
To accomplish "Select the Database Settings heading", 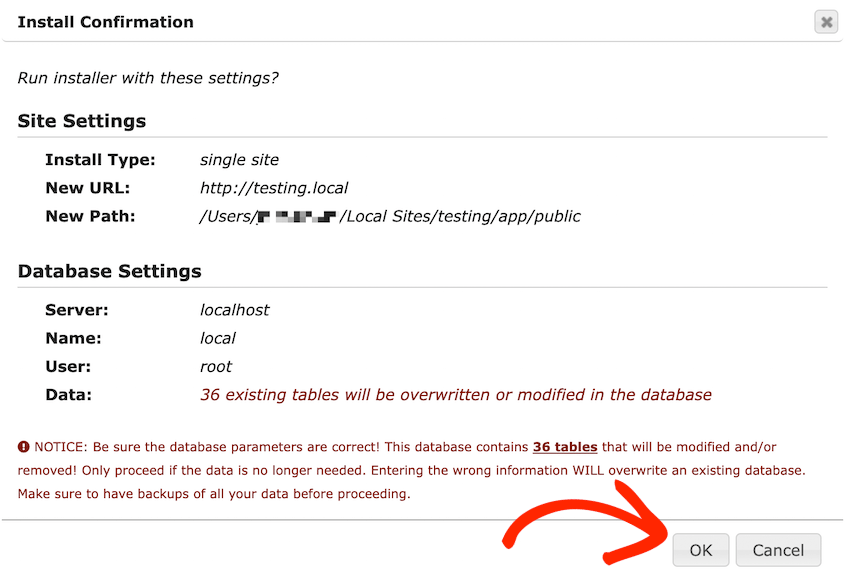I will click(110, 271).
